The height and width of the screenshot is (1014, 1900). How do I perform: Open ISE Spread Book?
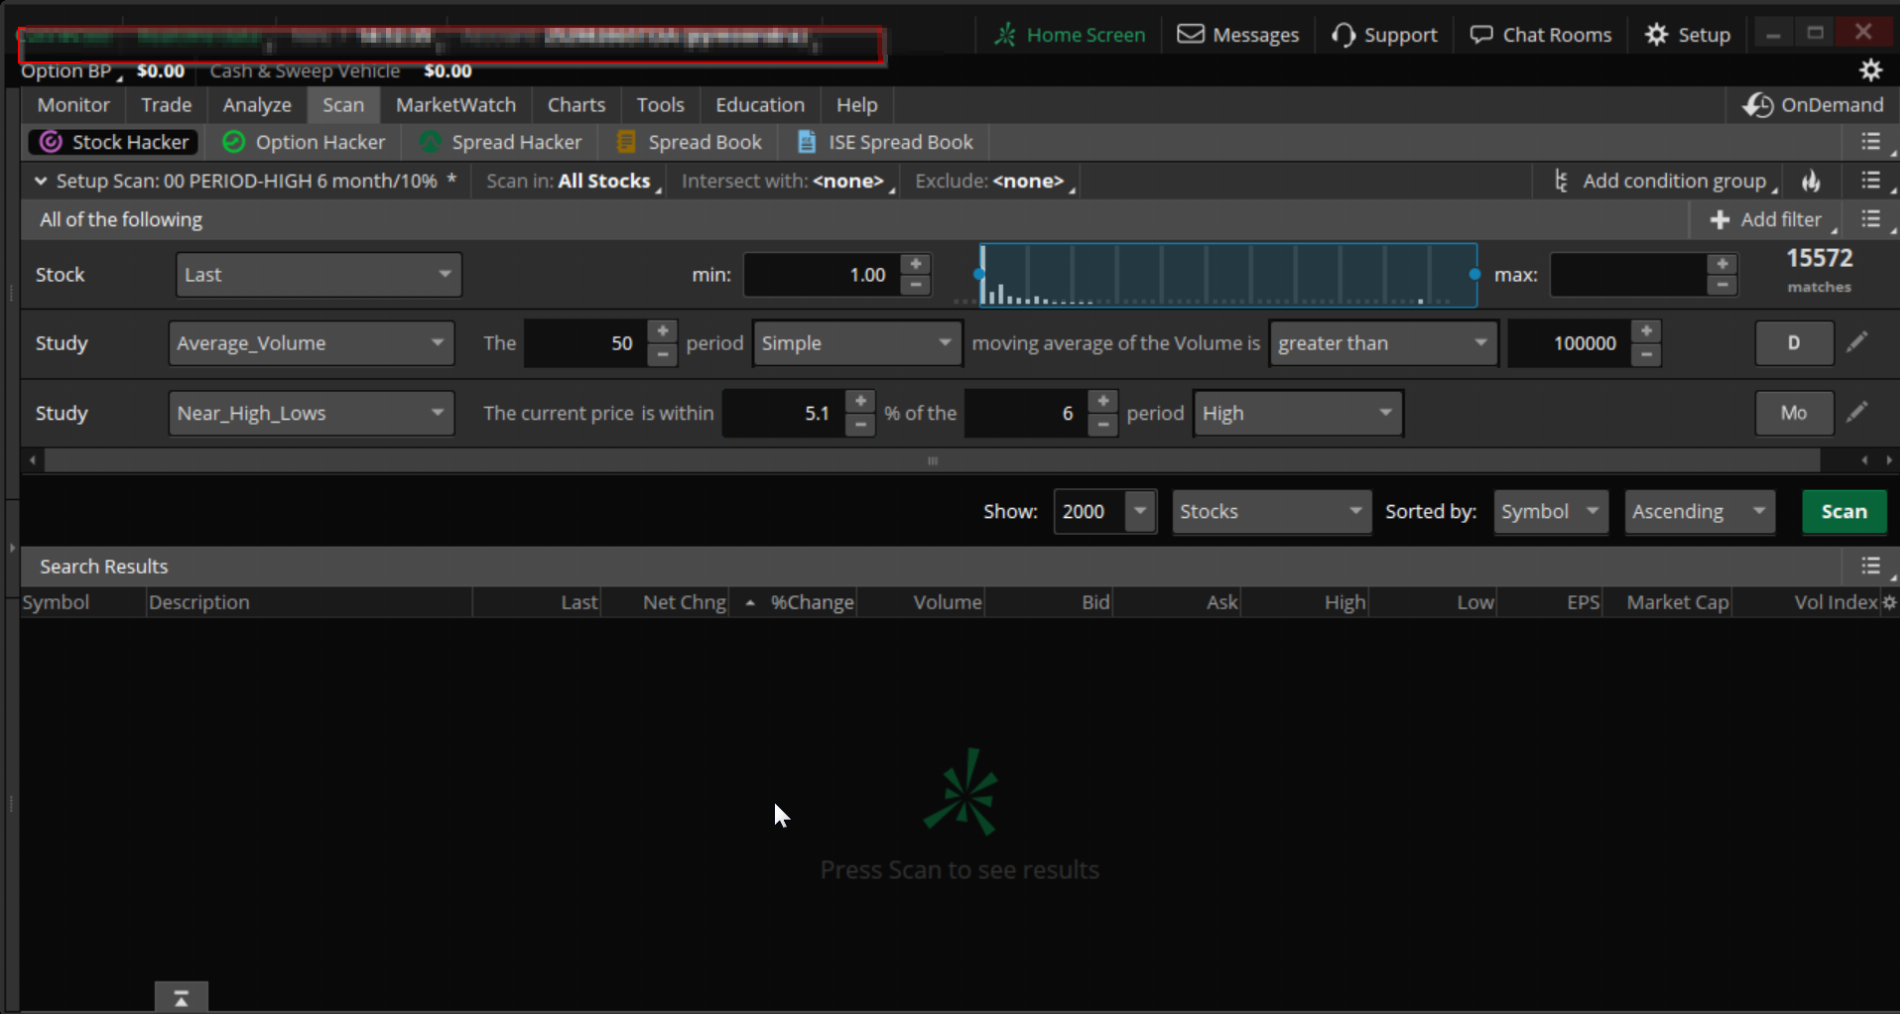coord(885,142)
